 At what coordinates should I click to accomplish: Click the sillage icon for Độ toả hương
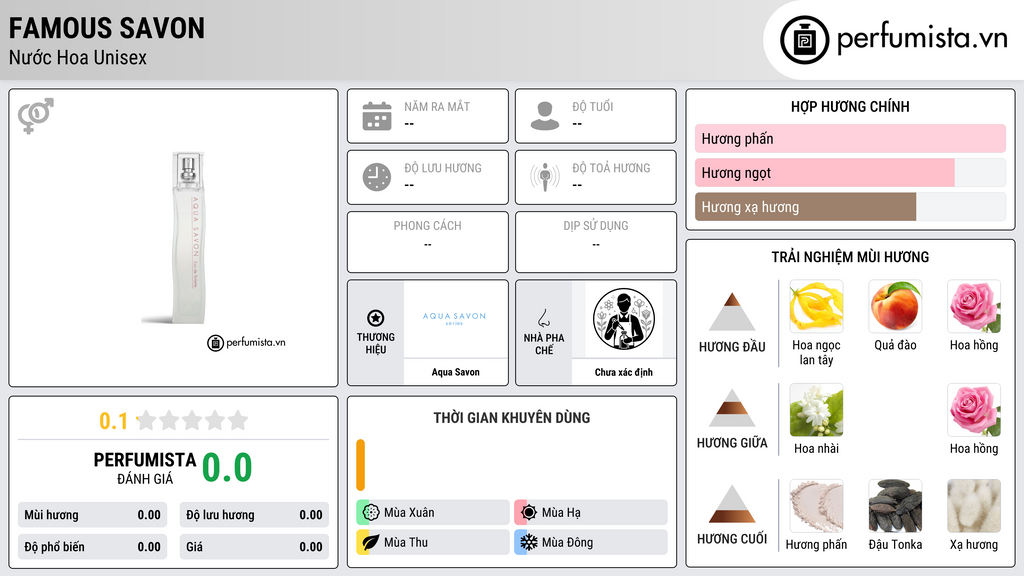click(x=545, y=177)
